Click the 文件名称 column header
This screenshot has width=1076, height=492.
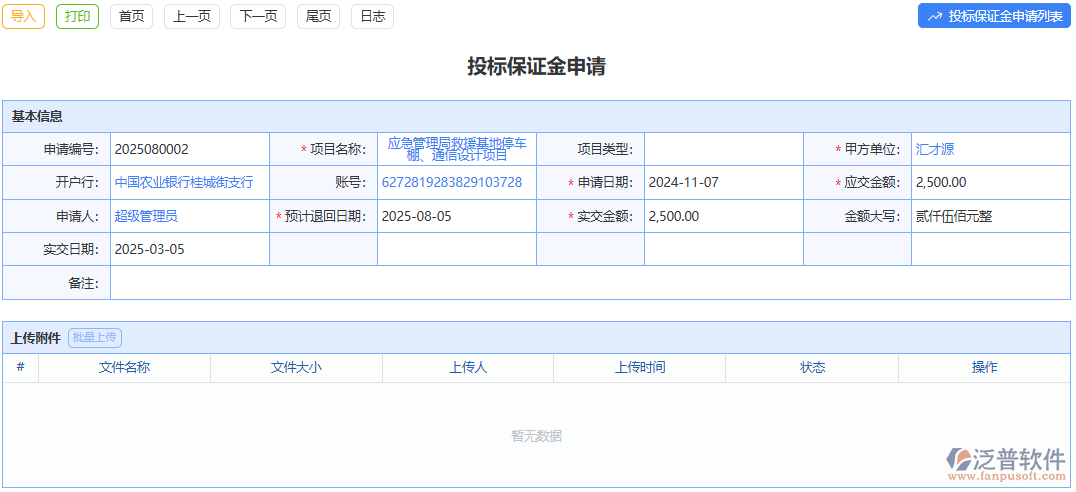124,367
